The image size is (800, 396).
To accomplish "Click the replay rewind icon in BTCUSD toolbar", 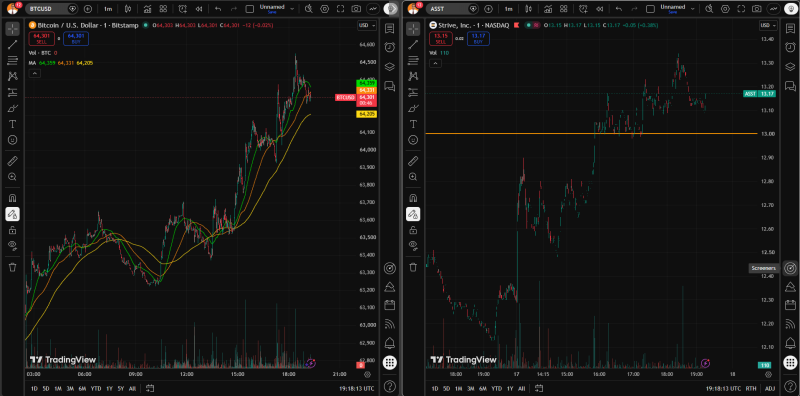I will click(x=199, y=9).
